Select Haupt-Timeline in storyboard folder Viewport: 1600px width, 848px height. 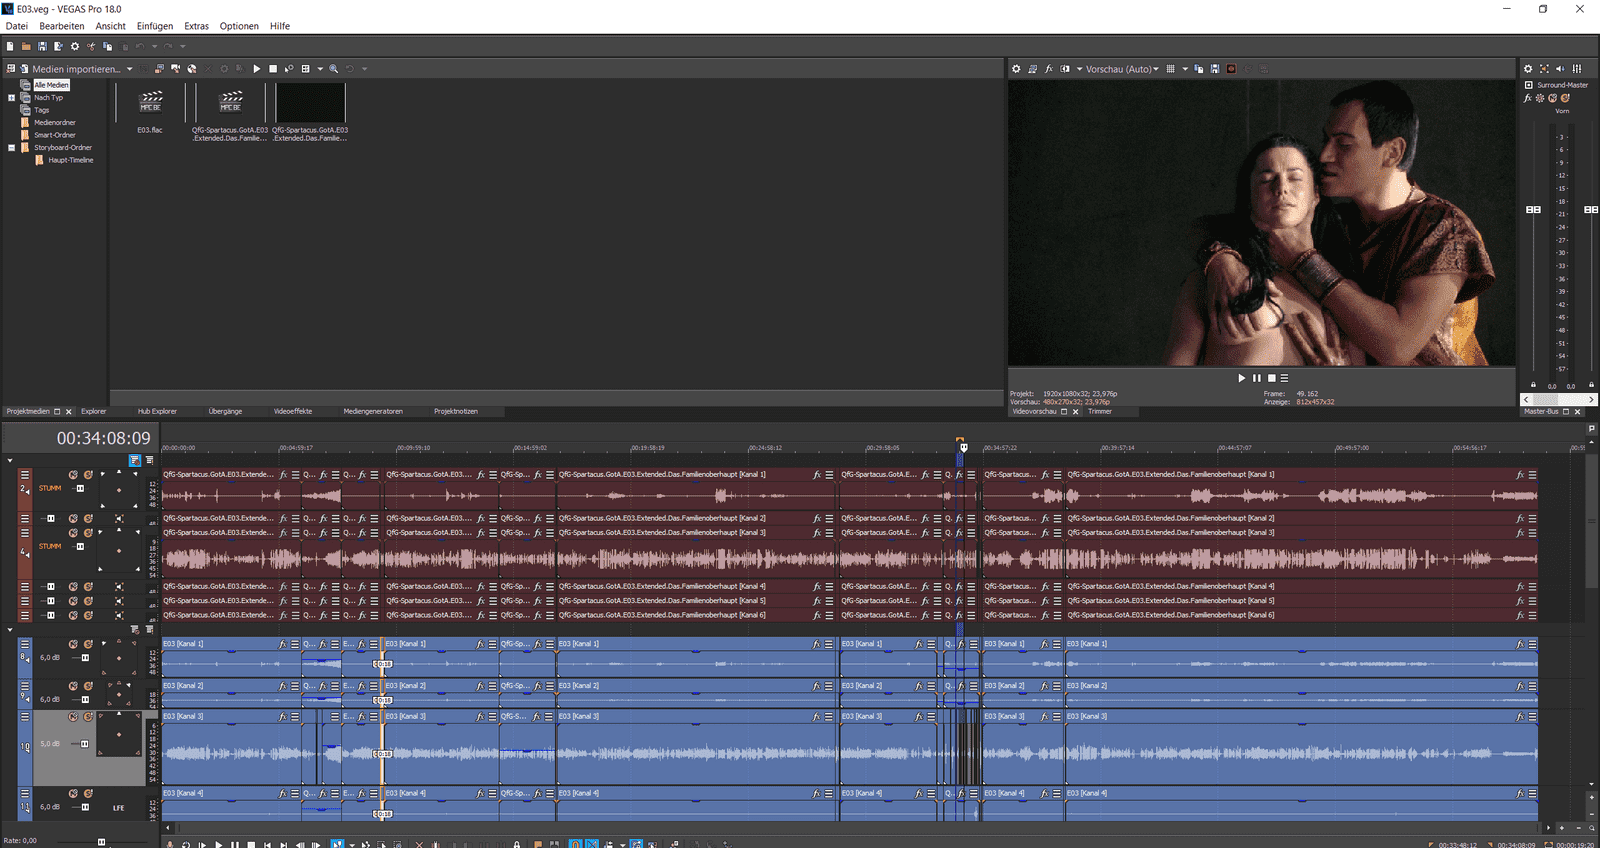pyautogui.click(x=71, y=160)
